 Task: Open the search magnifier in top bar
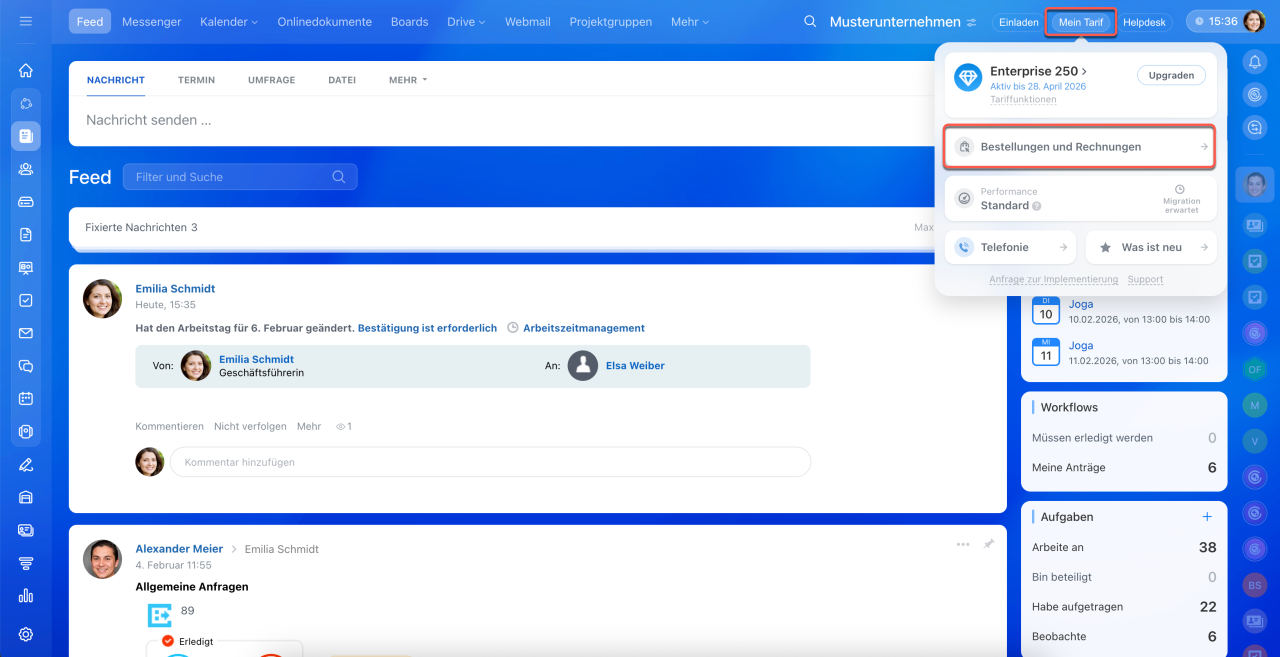point(810,21)
